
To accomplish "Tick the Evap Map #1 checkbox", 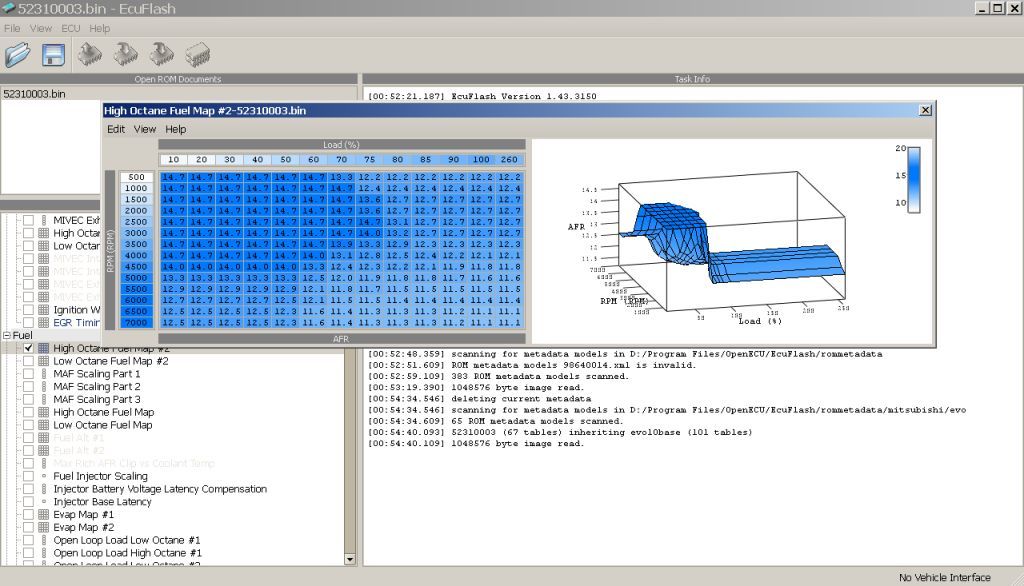I will pos(28,514).
